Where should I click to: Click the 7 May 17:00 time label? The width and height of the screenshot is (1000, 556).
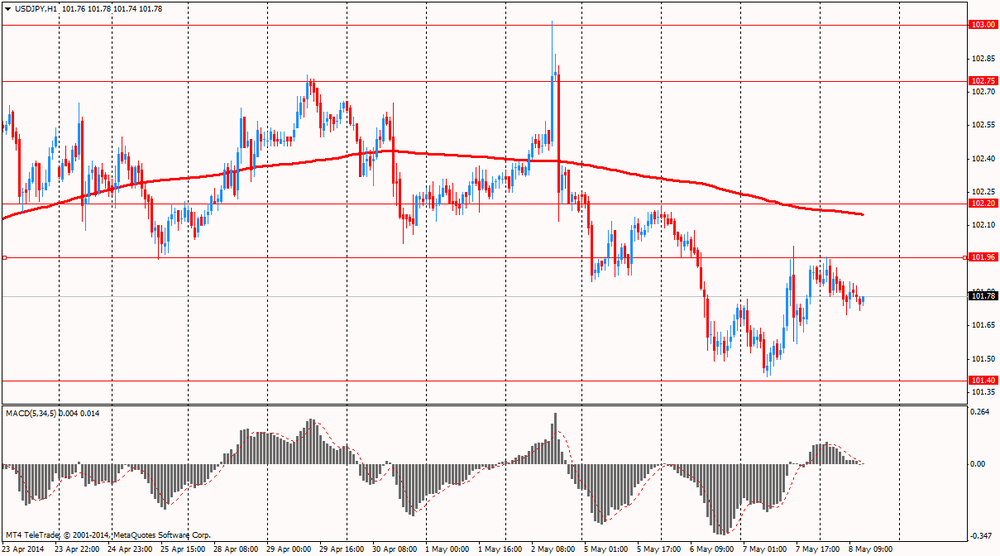coord(818,549)
